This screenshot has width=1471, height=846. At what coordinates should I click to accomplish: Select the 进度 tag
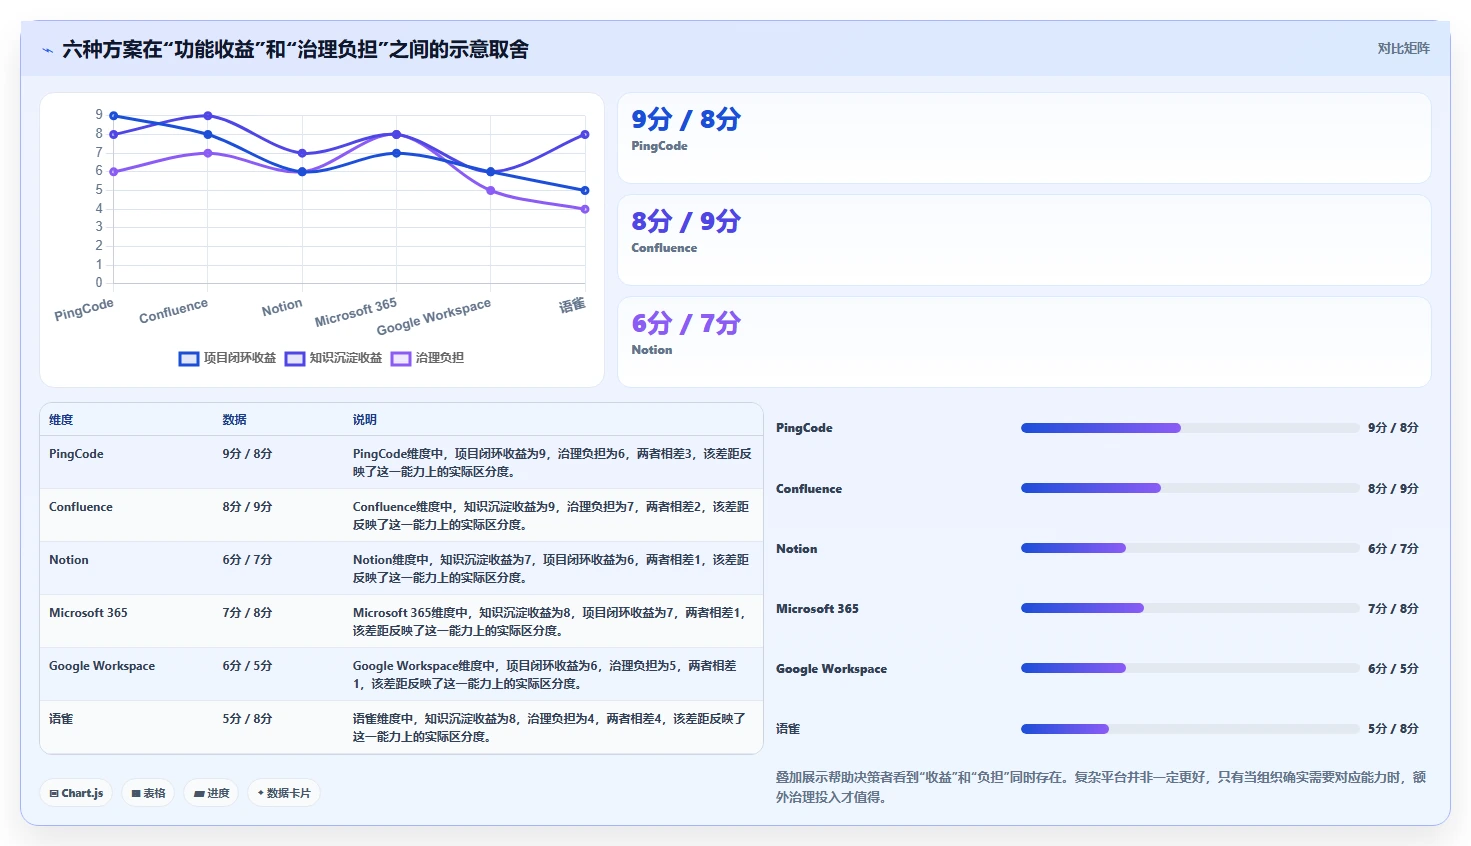(211, 793)
